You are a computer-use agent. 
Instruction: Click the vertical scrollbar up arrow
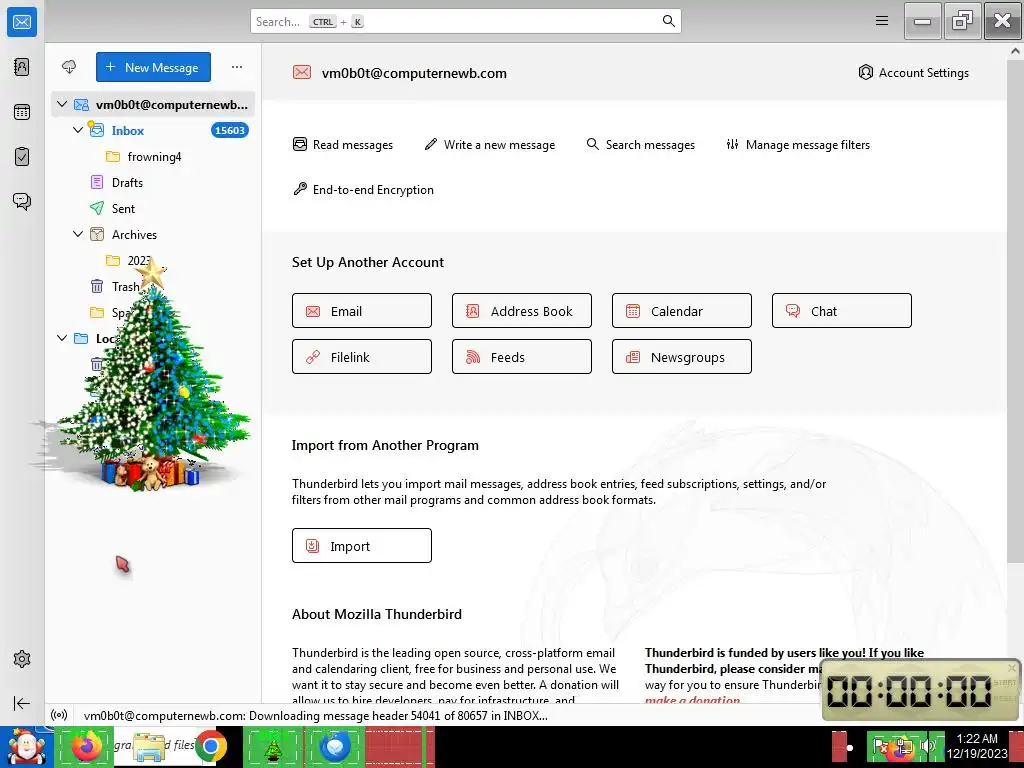pos(1015,50)
